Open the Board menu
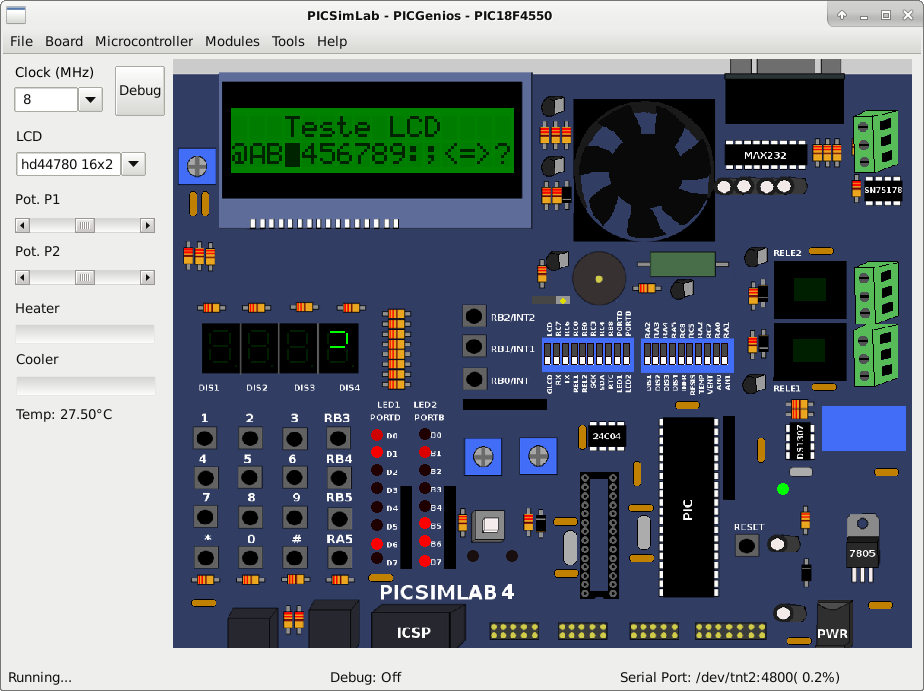This screenshot has width=924, height=691. click(64, 41)
